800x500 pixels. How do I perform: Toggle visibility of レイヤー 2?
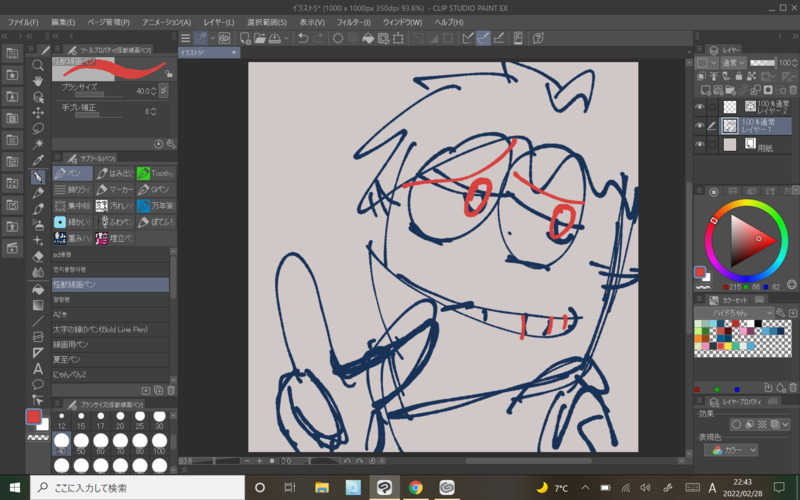(699, 107)
